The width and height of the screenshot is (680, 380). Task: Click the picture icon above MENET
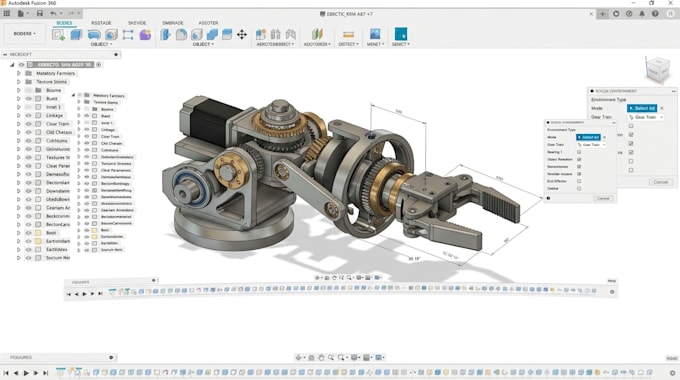click(375, 34)
